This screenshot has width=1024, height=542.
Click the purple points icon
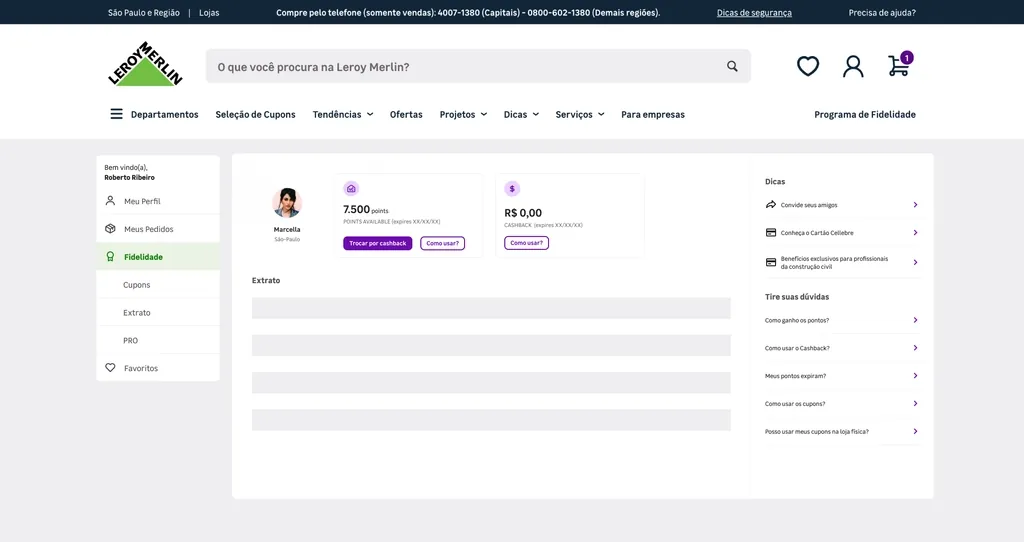click(x=351, y=189)
